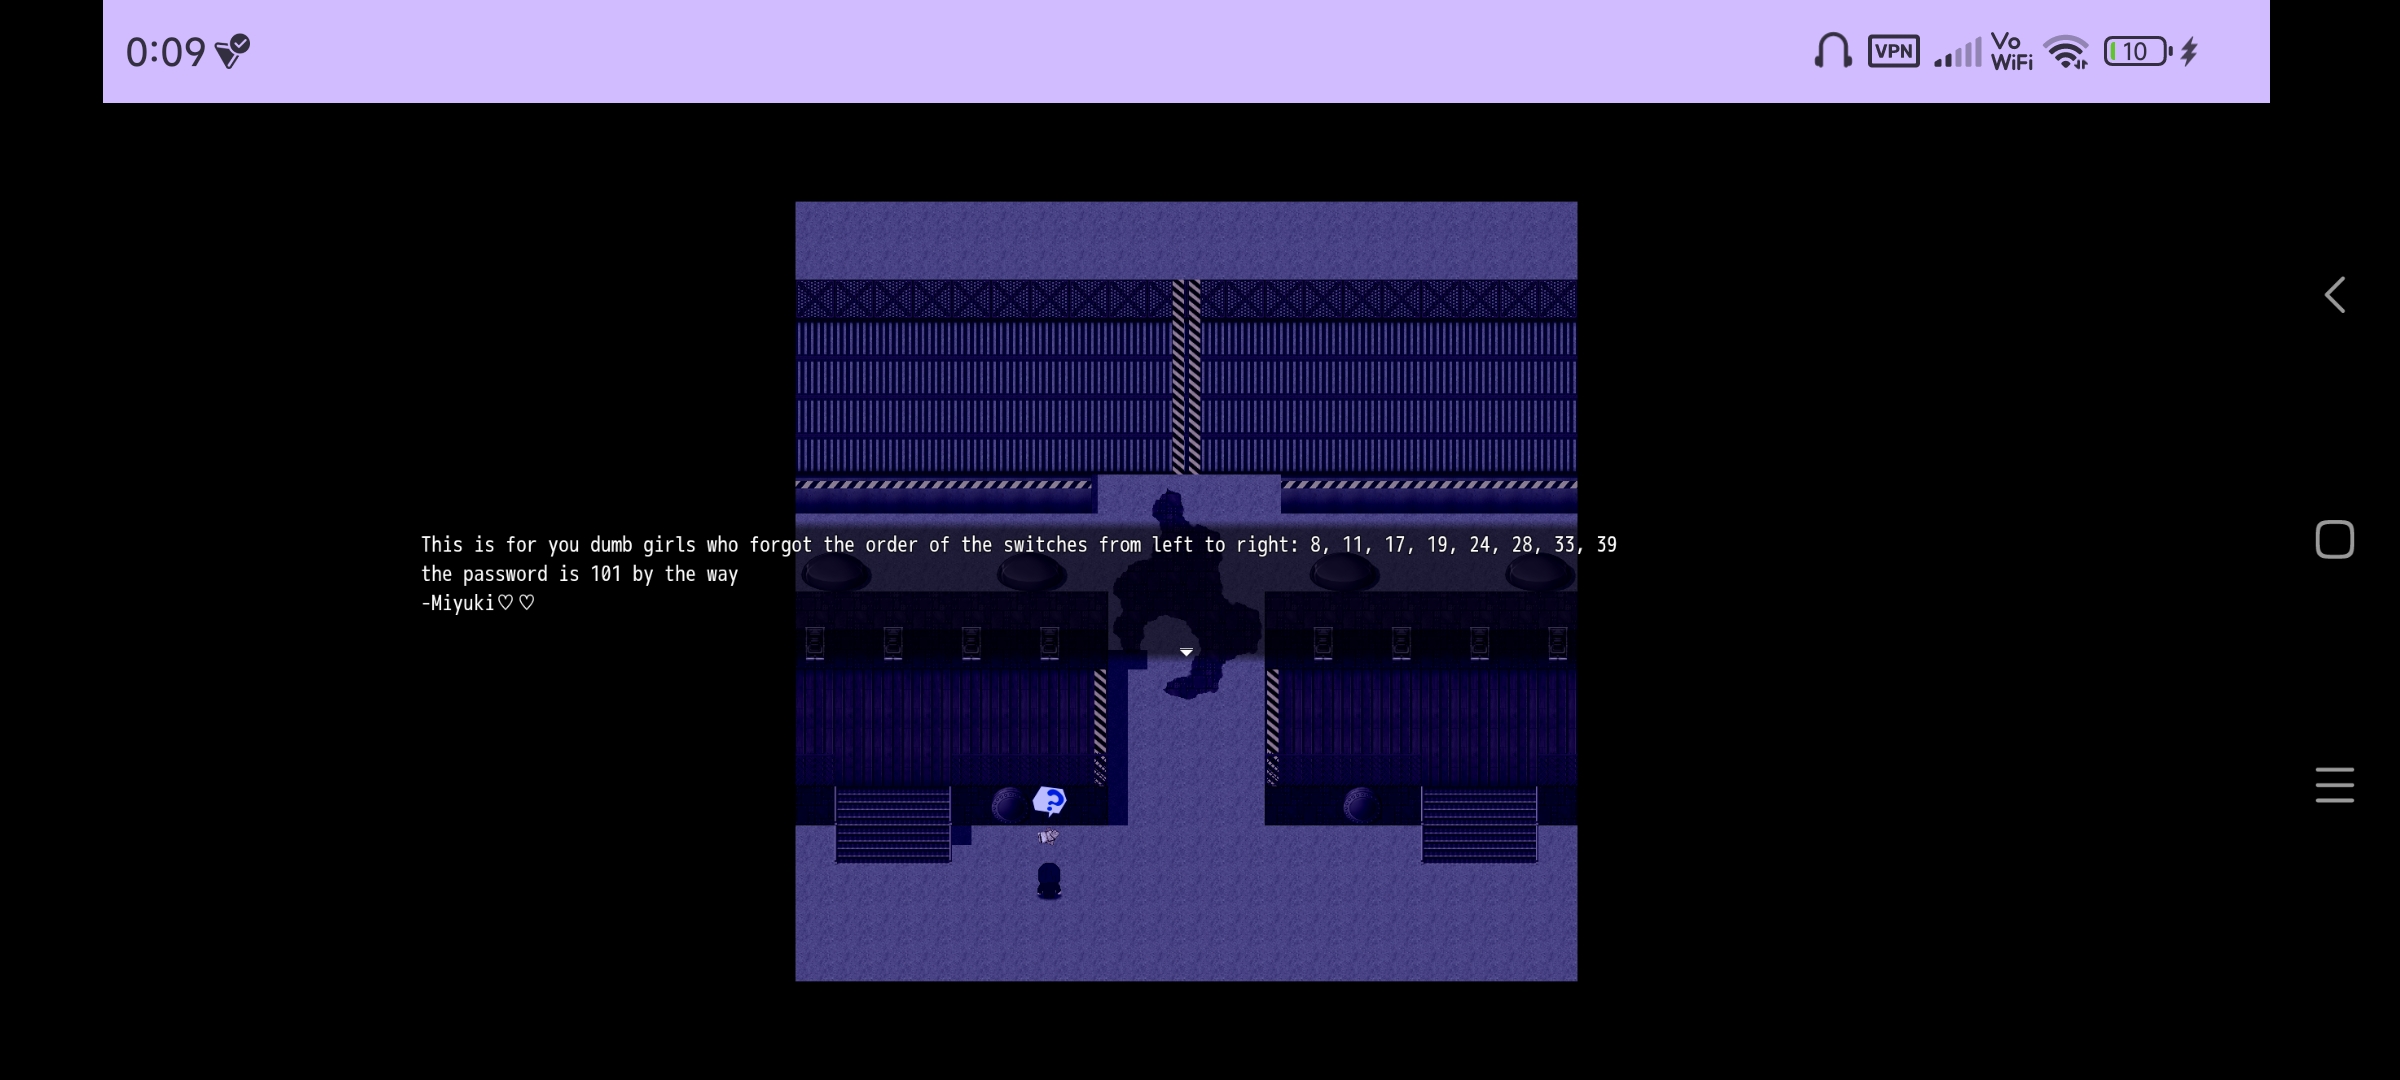Tap the "-Miyuki" signature line
This screenshot has height=1080, width=2400.
478,603
